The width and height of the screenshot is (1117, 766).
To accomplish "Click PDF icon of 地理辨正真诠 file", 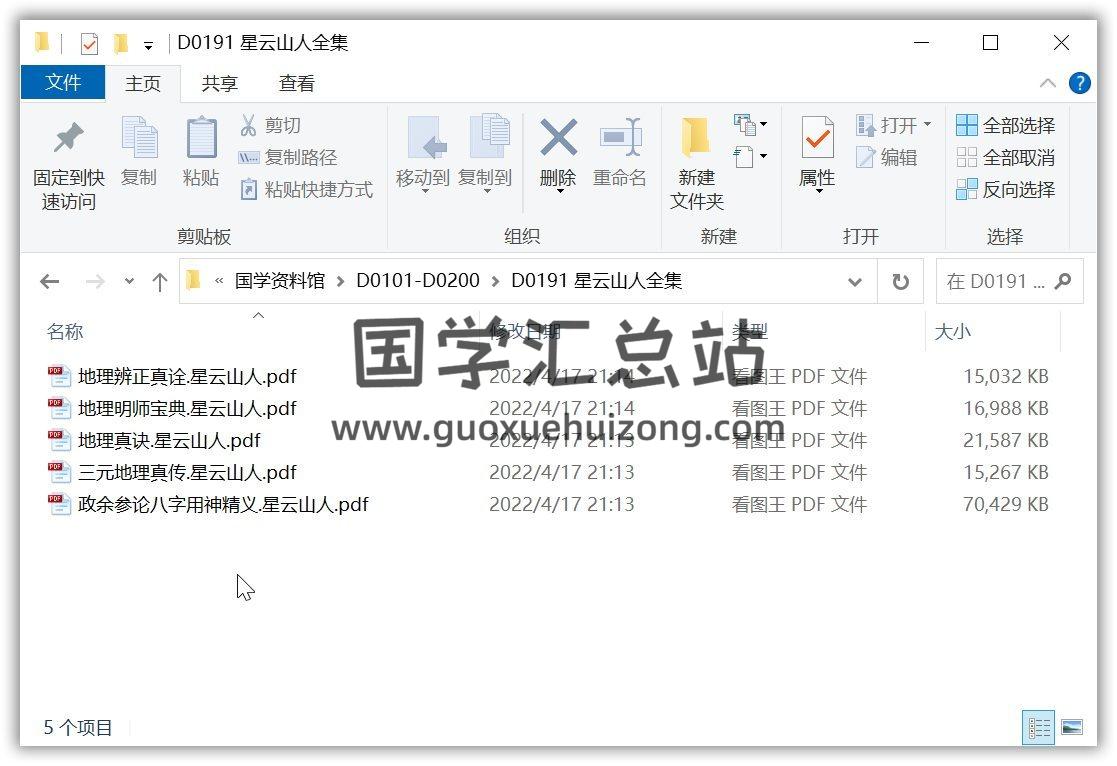I will 59,376.
